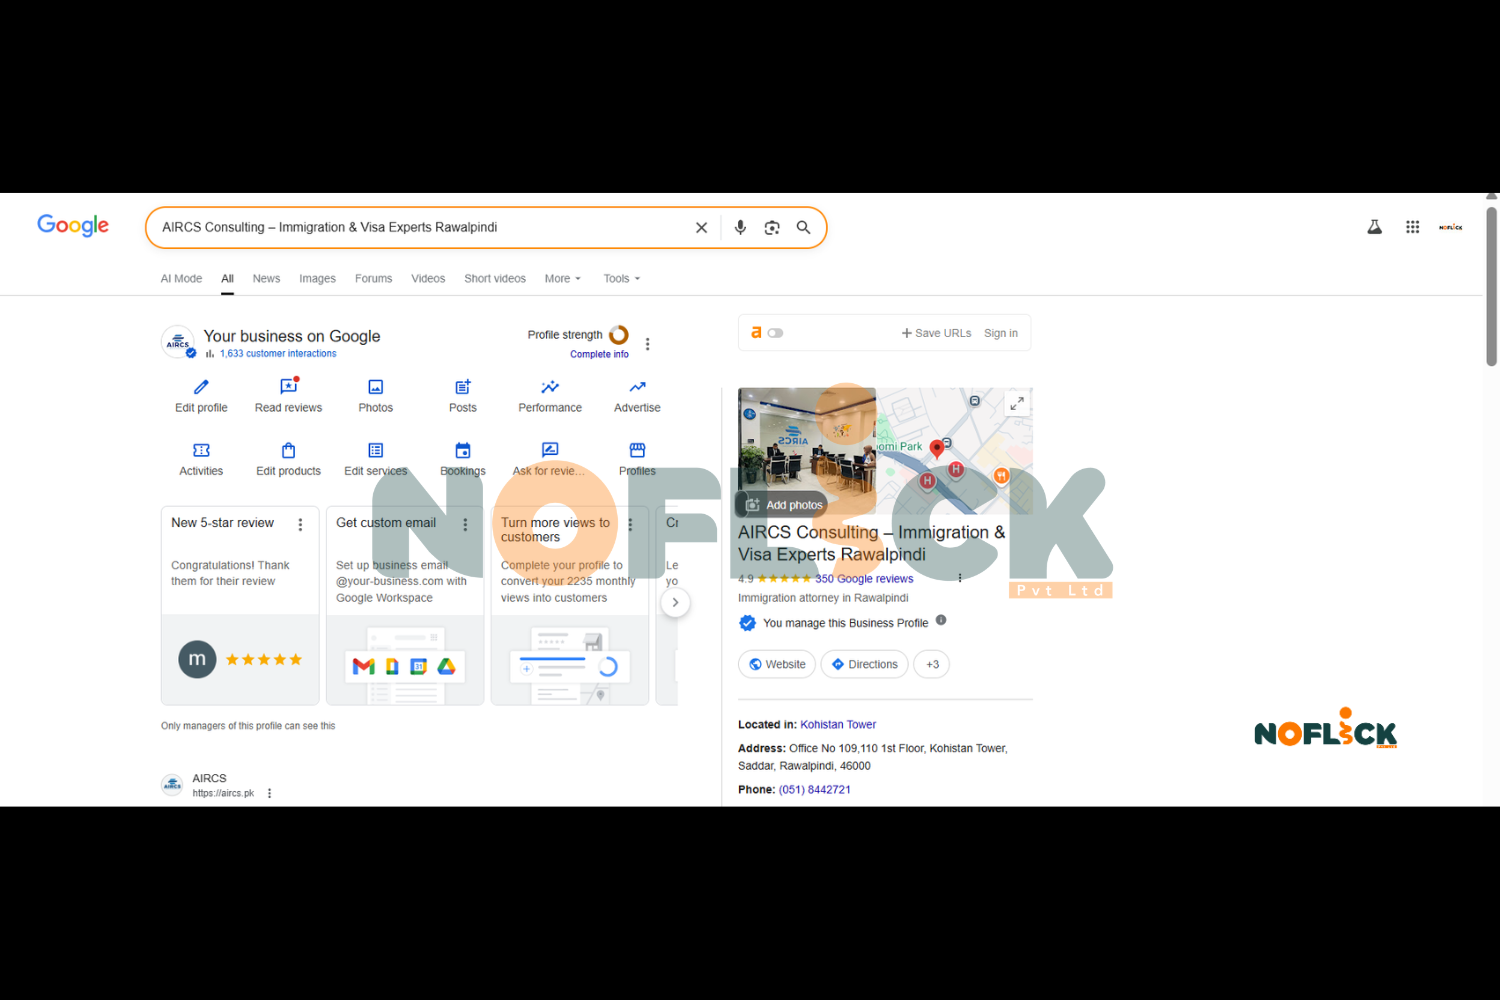Viewport: 1500px width, 1000px height.
Task: Expand the Tools dropdown
Action: [x=621, y=279]
